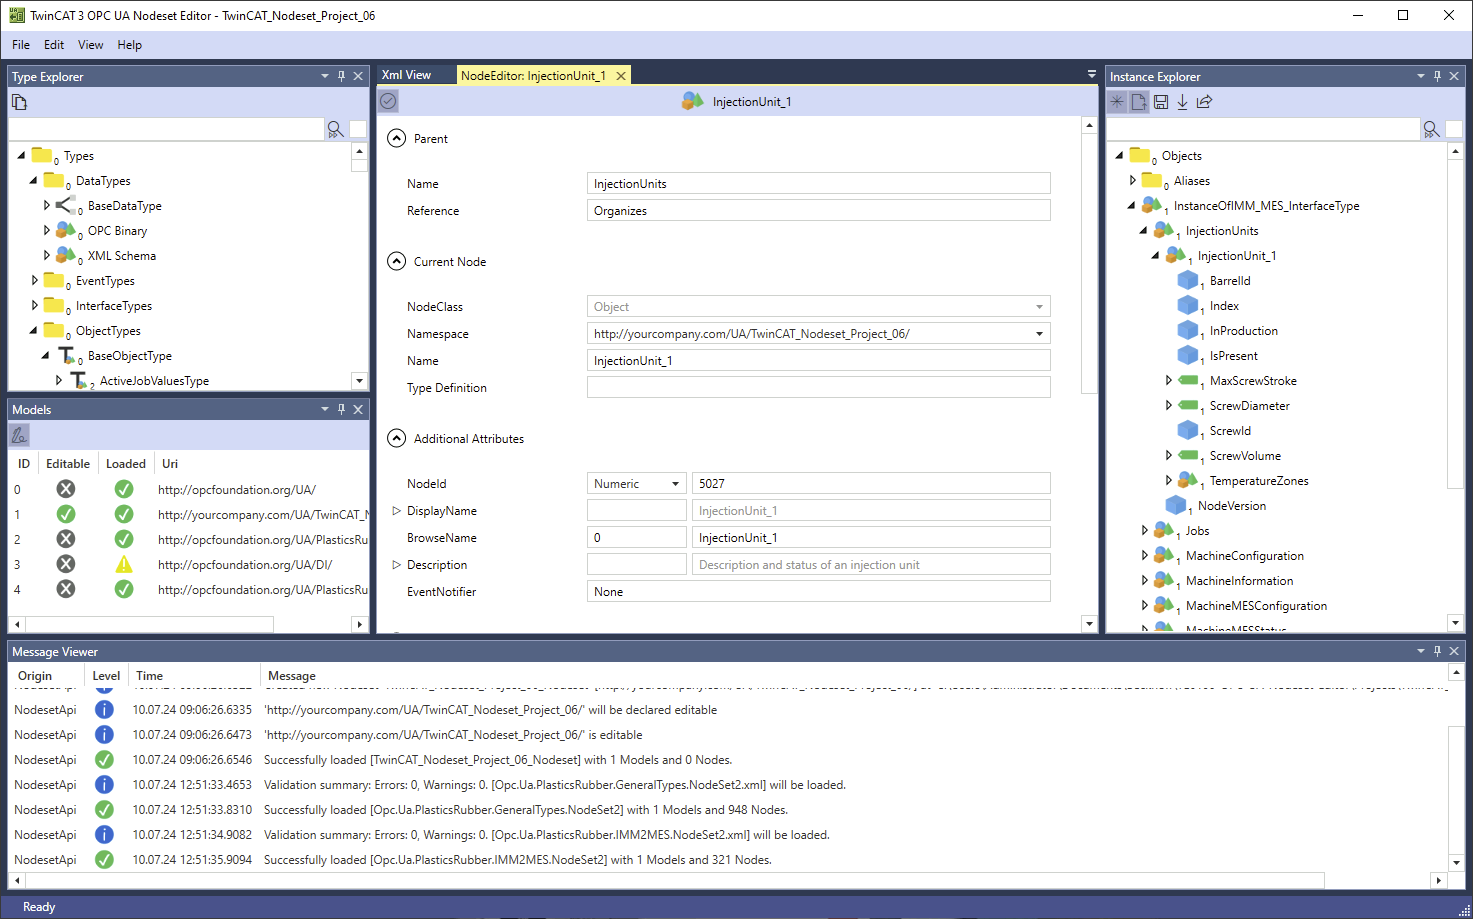The image size is (1473, 919).
Task: Open the Namespace dropdown
Action: tap(1039, 334)
